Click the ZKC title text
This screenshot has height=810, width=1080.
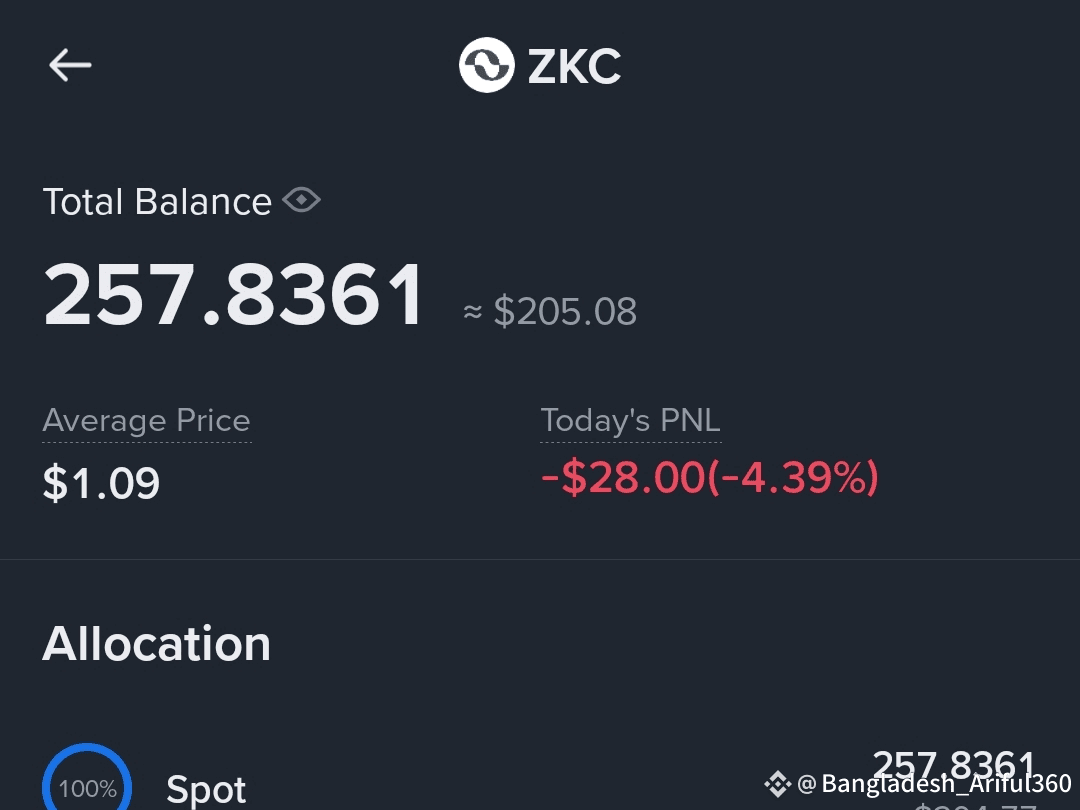[574, 66]
